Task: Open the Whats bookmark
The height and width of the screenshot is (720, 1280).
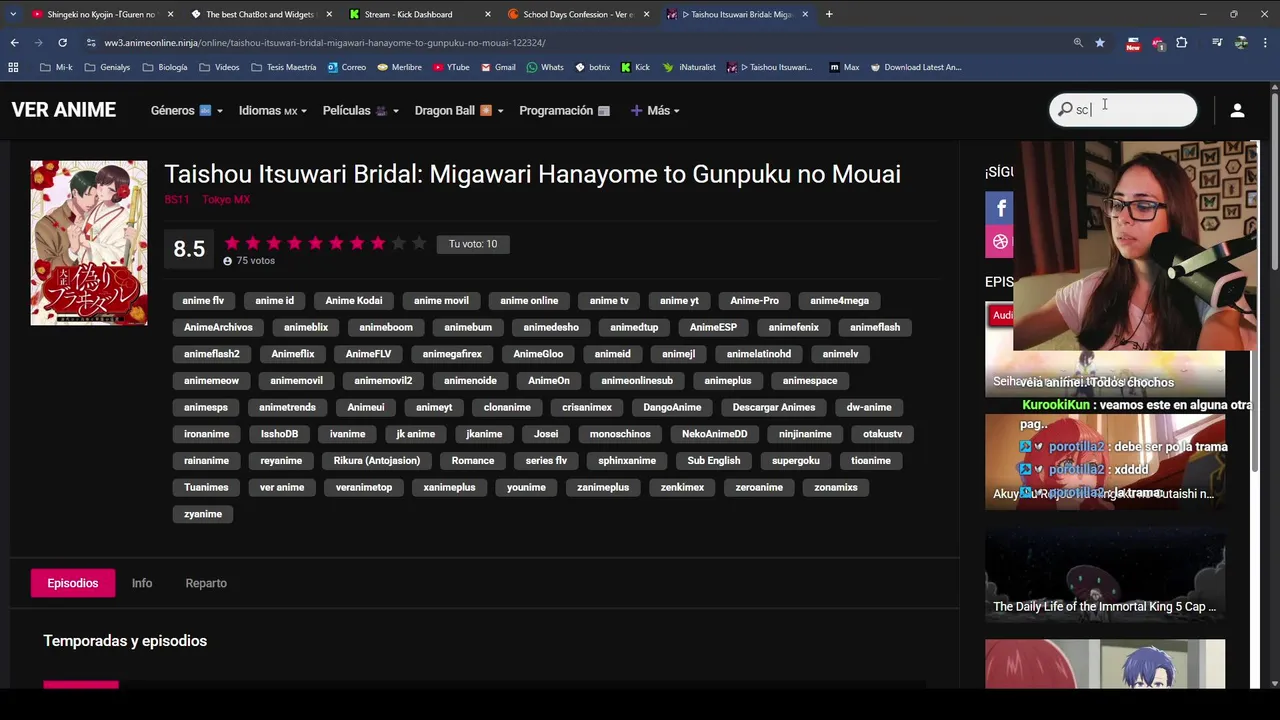Action: (545, 67)
